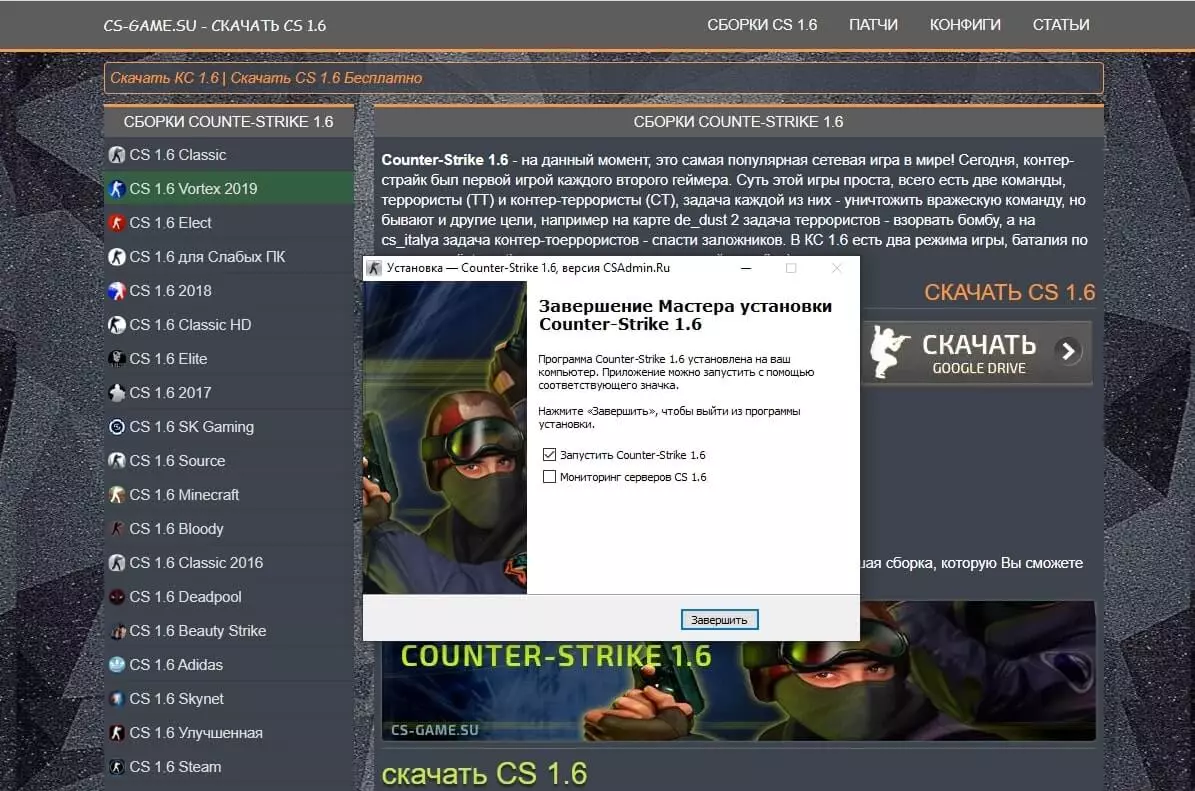Open the CS 1.6 для Слабых ПК link
Viewport: 1195px width, 791px height.
207,257
